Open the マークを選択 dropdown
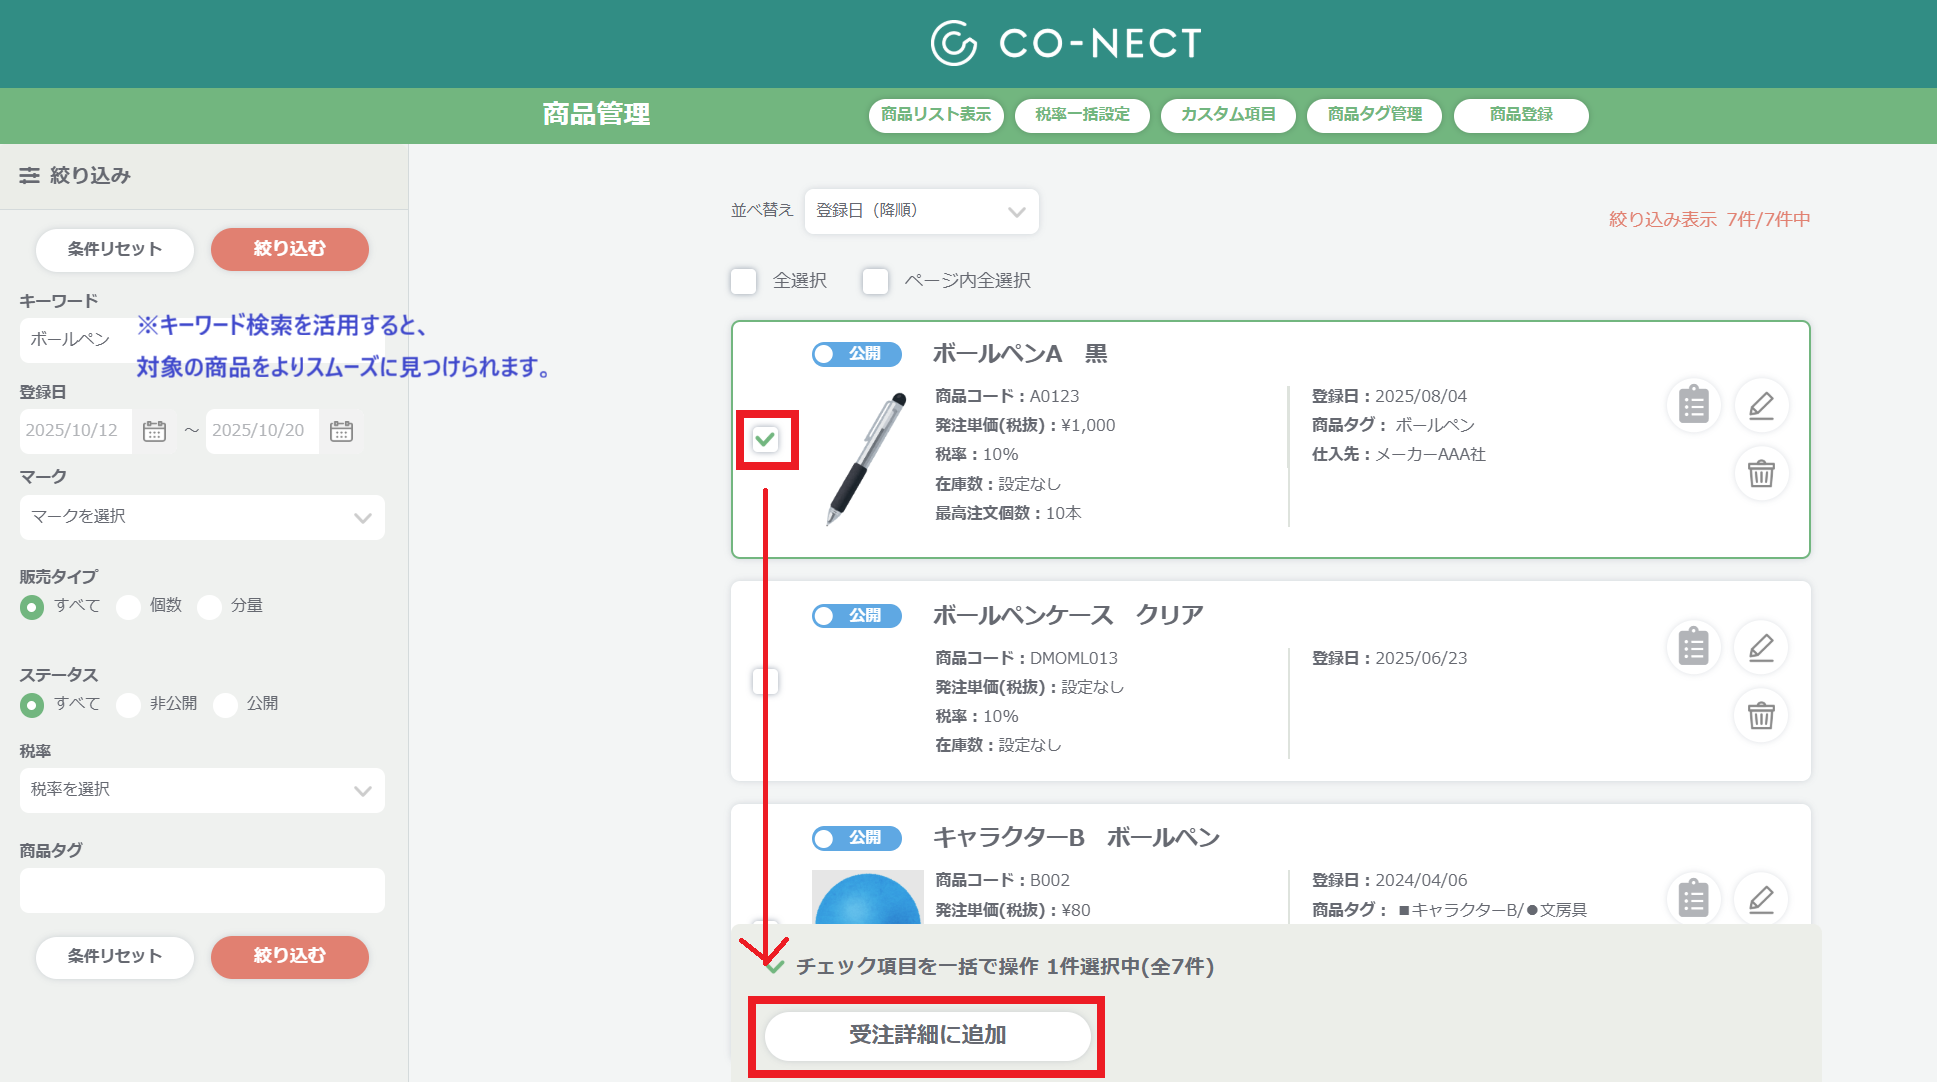The image size is (1937, 1082). [202, 517]
